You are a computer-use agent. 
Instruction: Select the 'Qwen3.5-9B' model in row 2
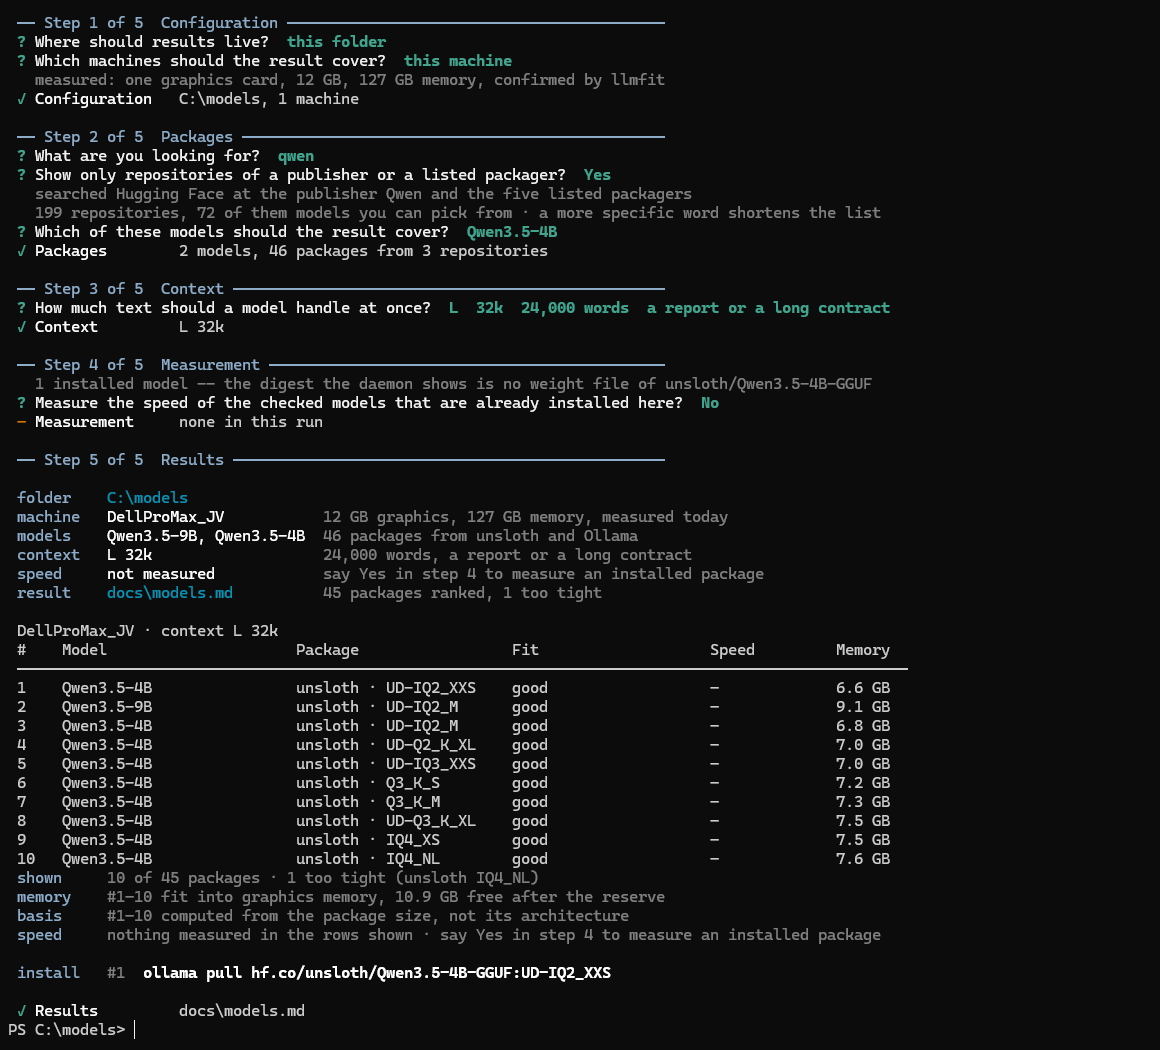(107, 707)
